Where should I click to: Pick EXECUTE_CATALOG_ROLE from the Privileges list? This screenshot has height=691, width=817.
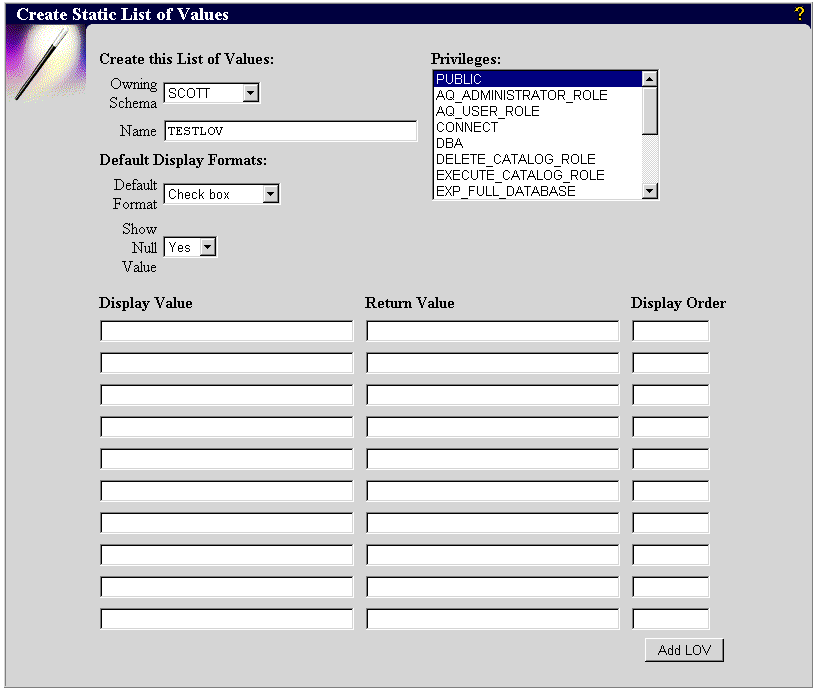pos(536,175)
